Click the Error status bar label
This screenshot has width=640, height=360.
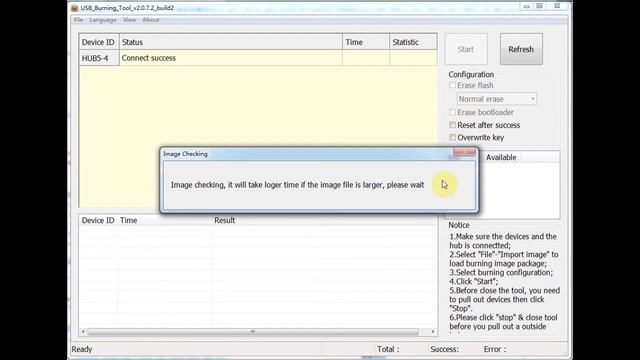point(495,349)
